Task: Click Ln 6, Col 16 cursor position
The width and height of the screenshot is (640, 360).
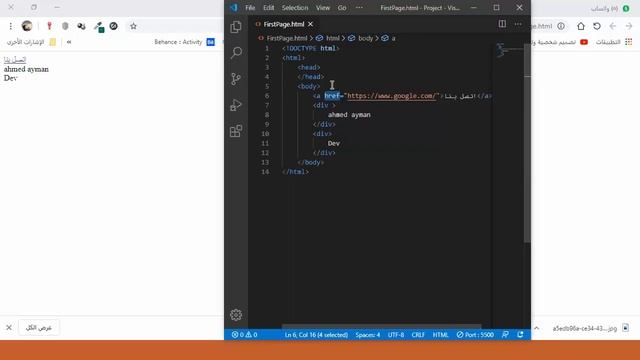Action: click(x=316, y=335)
